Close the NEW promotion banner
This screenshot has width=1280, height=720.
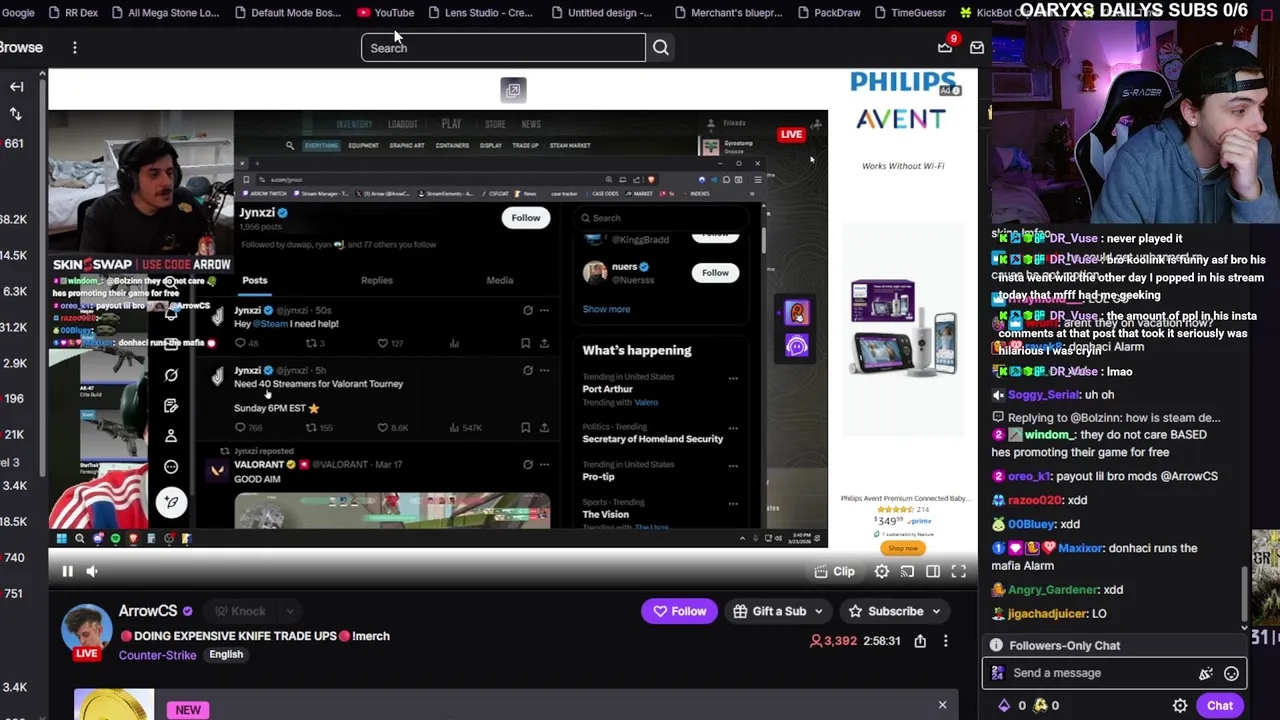942,705
